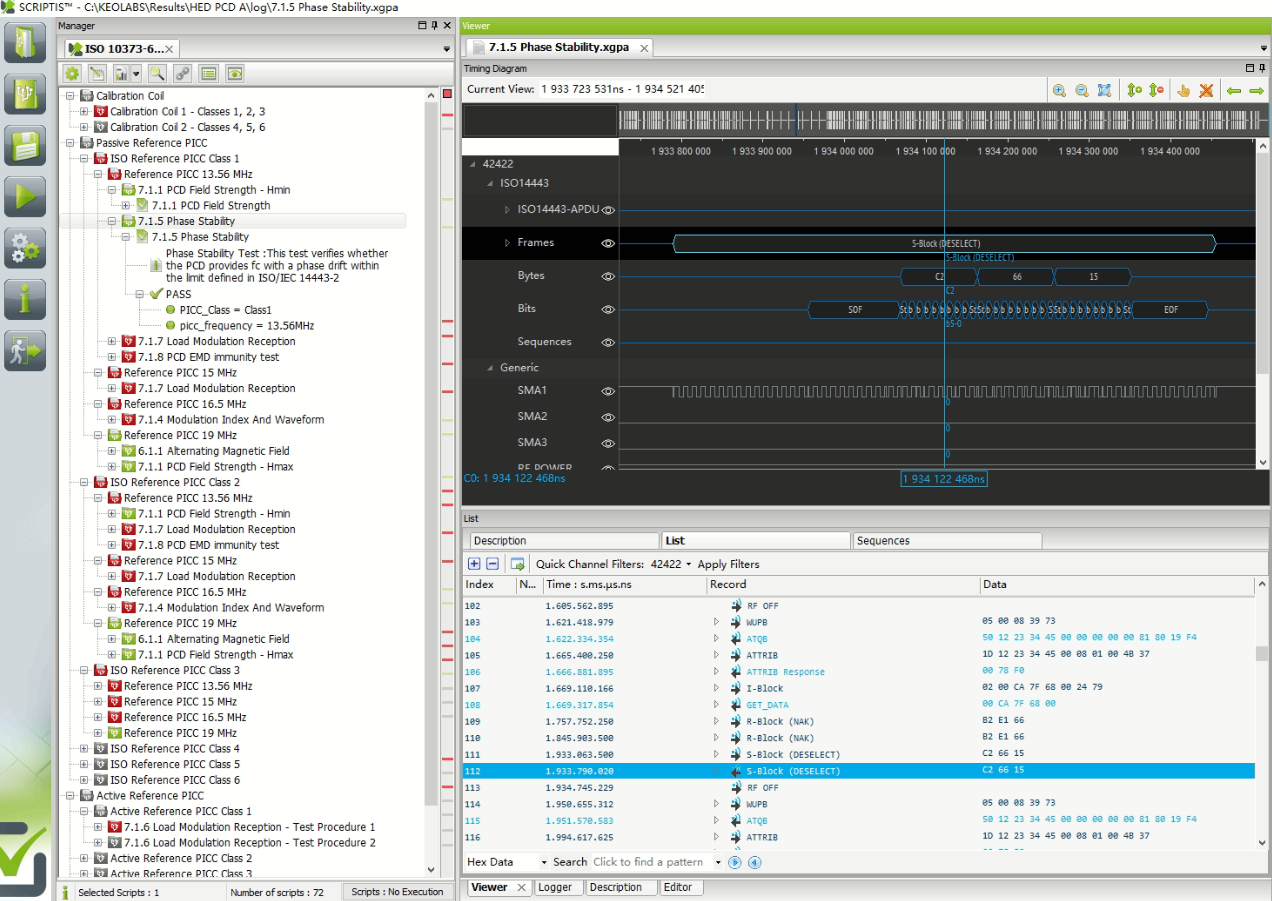The height and width of the screenshot is (901, 1272).
Task: Expand Calibration Coil 1 - Classes 1, 2, 3
Action: point(84,112)
